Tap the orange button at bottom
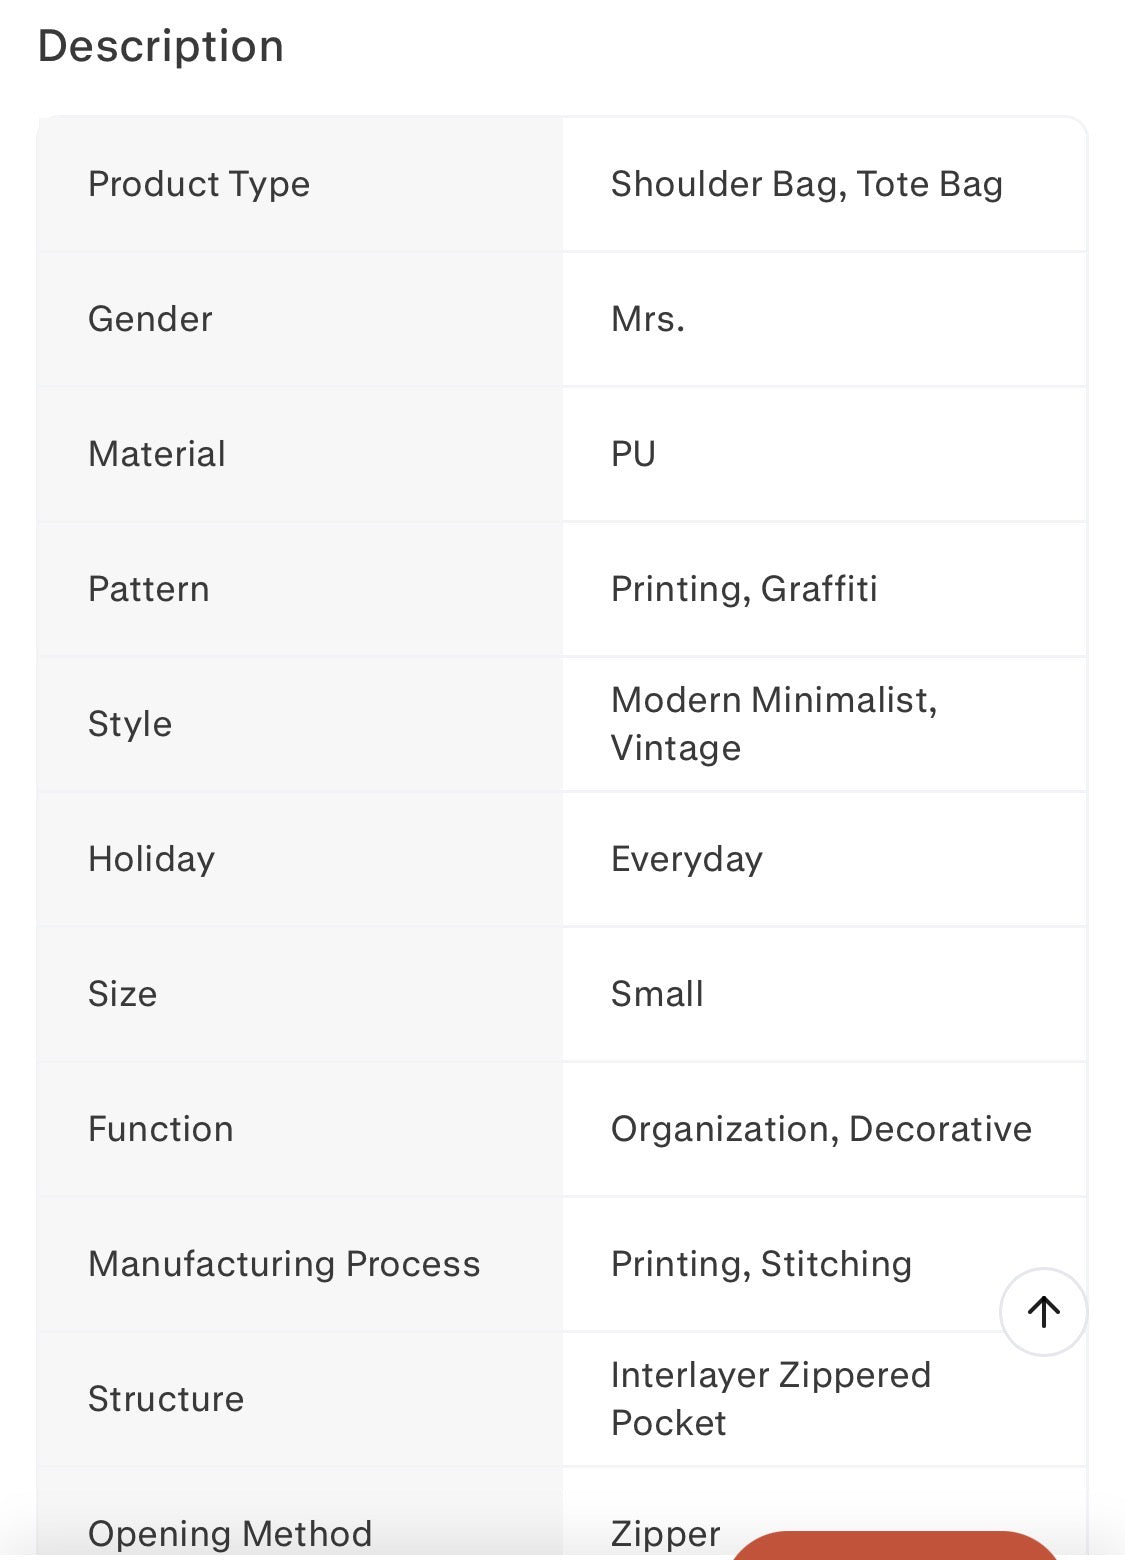 (x=896, y=1545)
